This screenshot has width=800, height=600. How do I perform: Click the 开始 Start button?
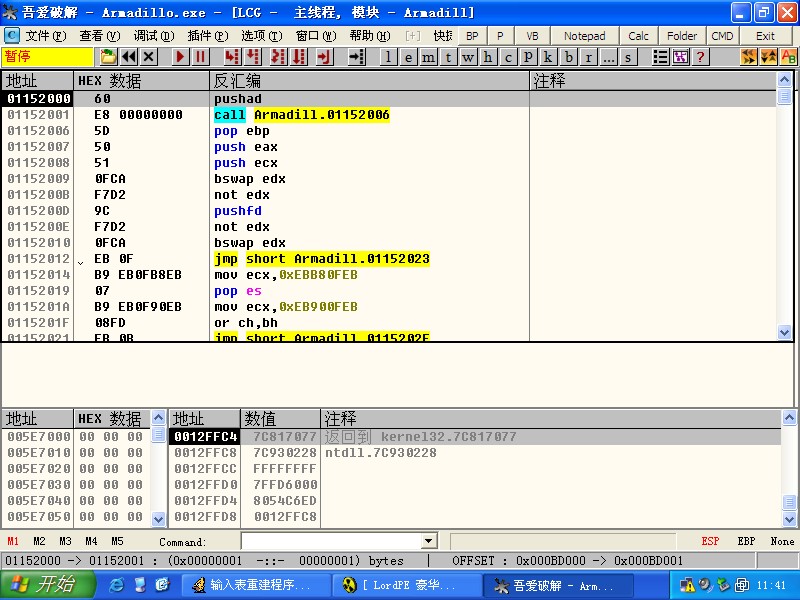tap(48, 585)
